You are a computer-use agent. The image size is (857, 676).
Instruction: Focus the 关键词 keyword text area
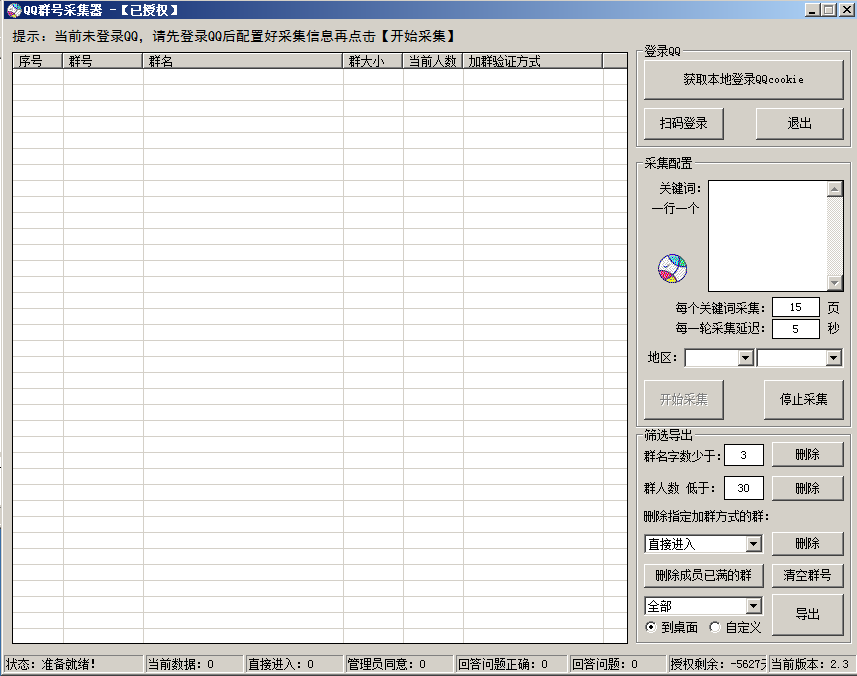pyautogui.click(x=768, y=236)
